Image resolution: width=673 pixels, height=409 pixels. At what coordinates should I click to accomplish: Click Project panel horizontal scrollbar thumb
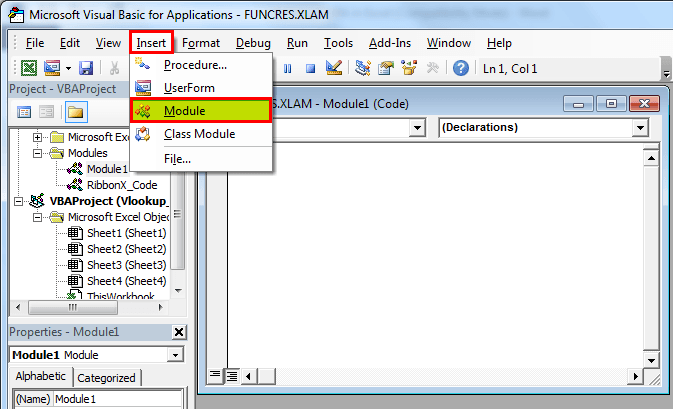coord(73,307)
